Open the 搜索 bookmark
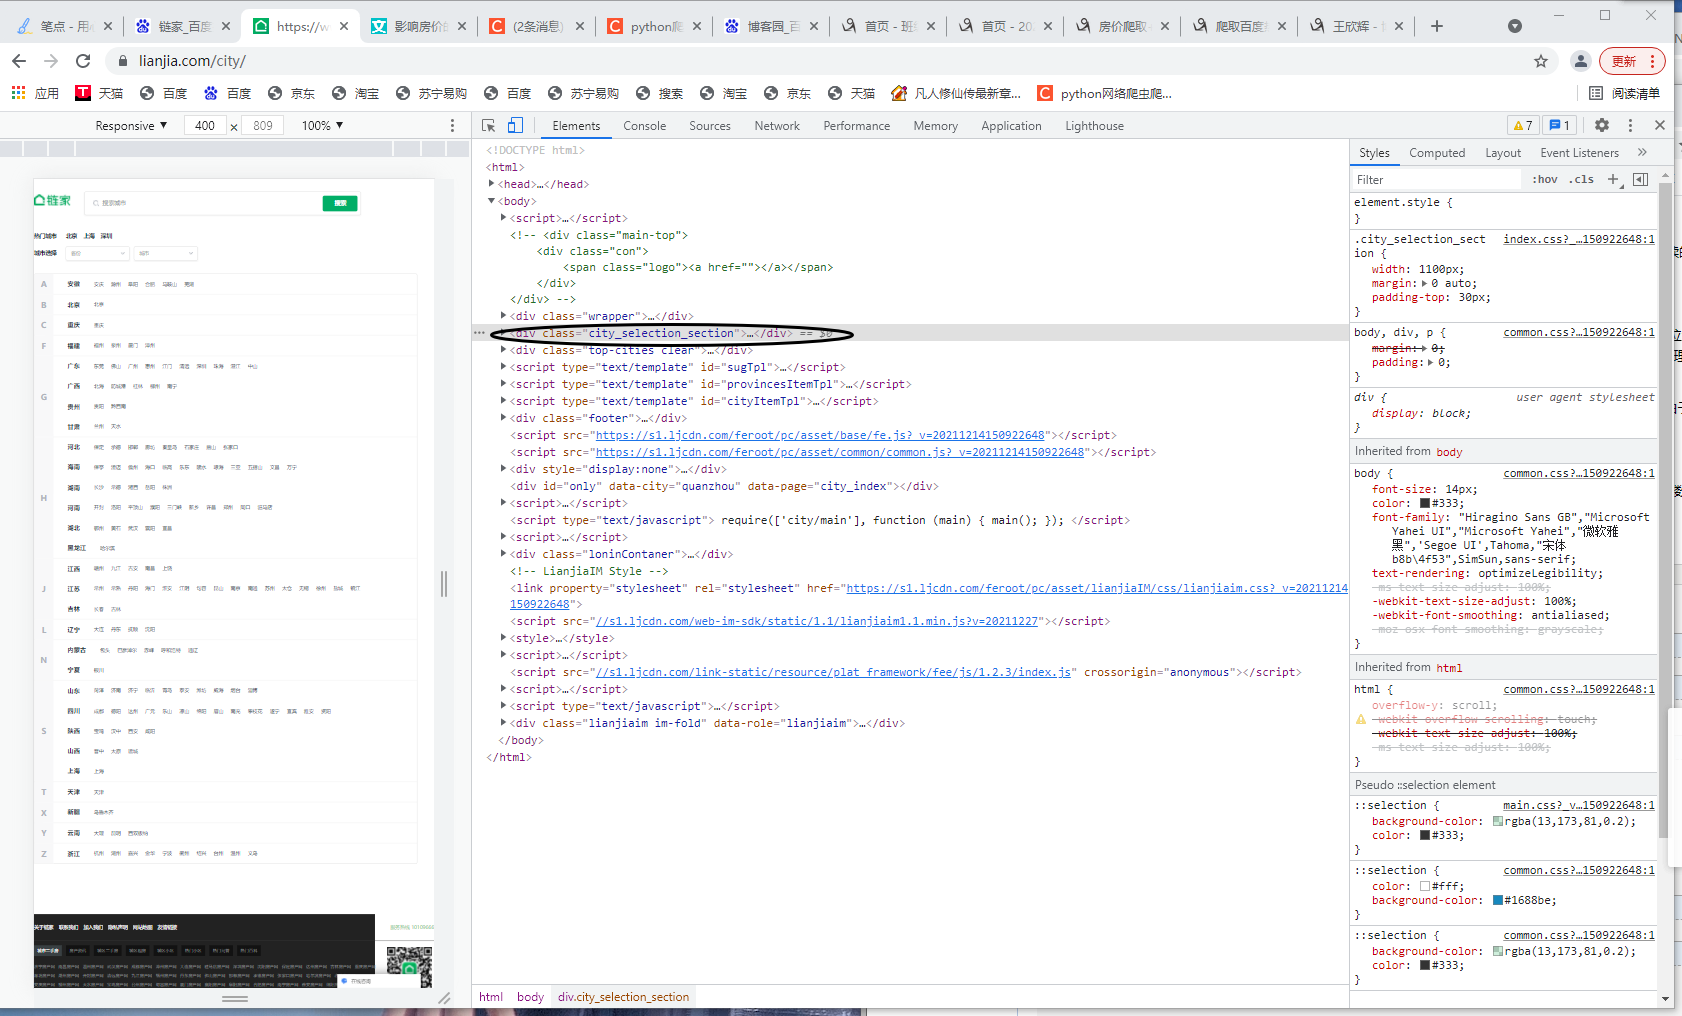Viewport: 1682px width, 1016px height. (659, 93)
